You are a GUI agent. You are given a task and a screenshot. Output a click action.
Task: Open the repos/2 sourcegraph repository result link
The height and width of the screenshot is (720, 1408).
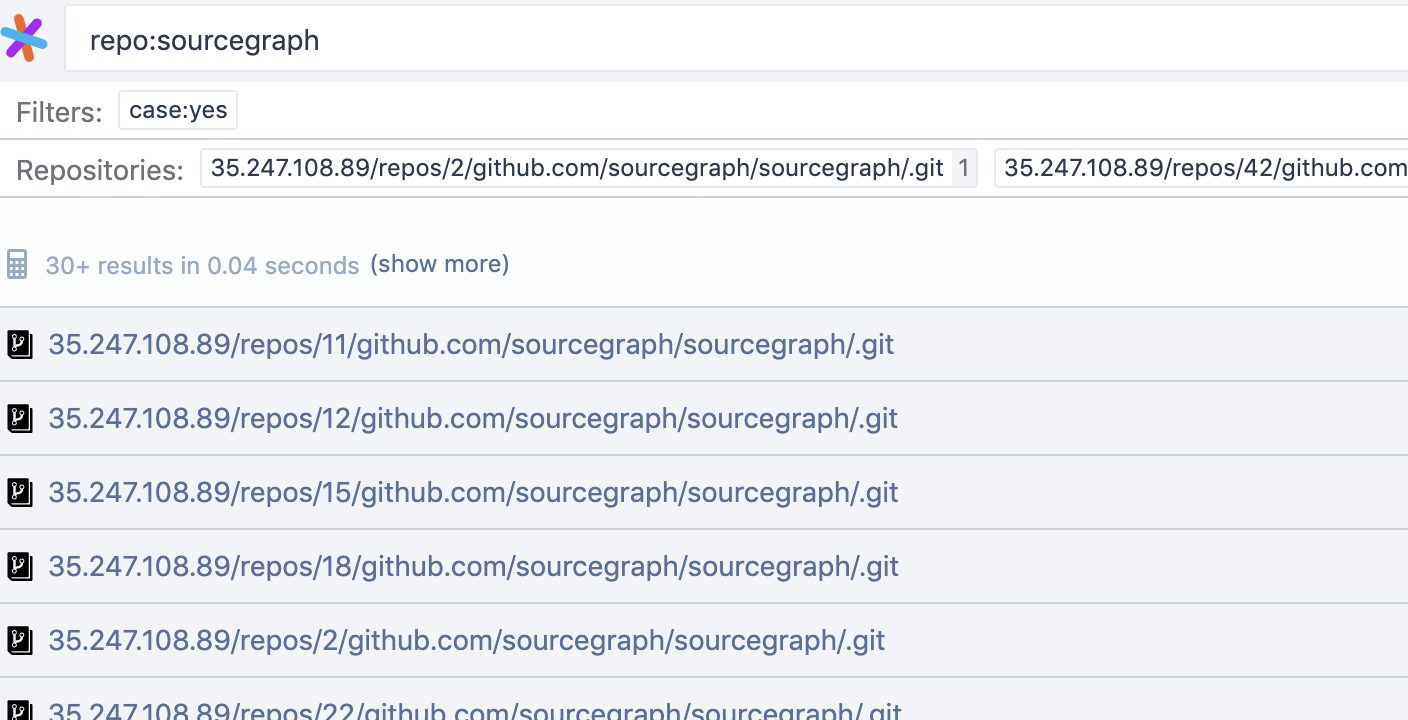coord(467,640)
